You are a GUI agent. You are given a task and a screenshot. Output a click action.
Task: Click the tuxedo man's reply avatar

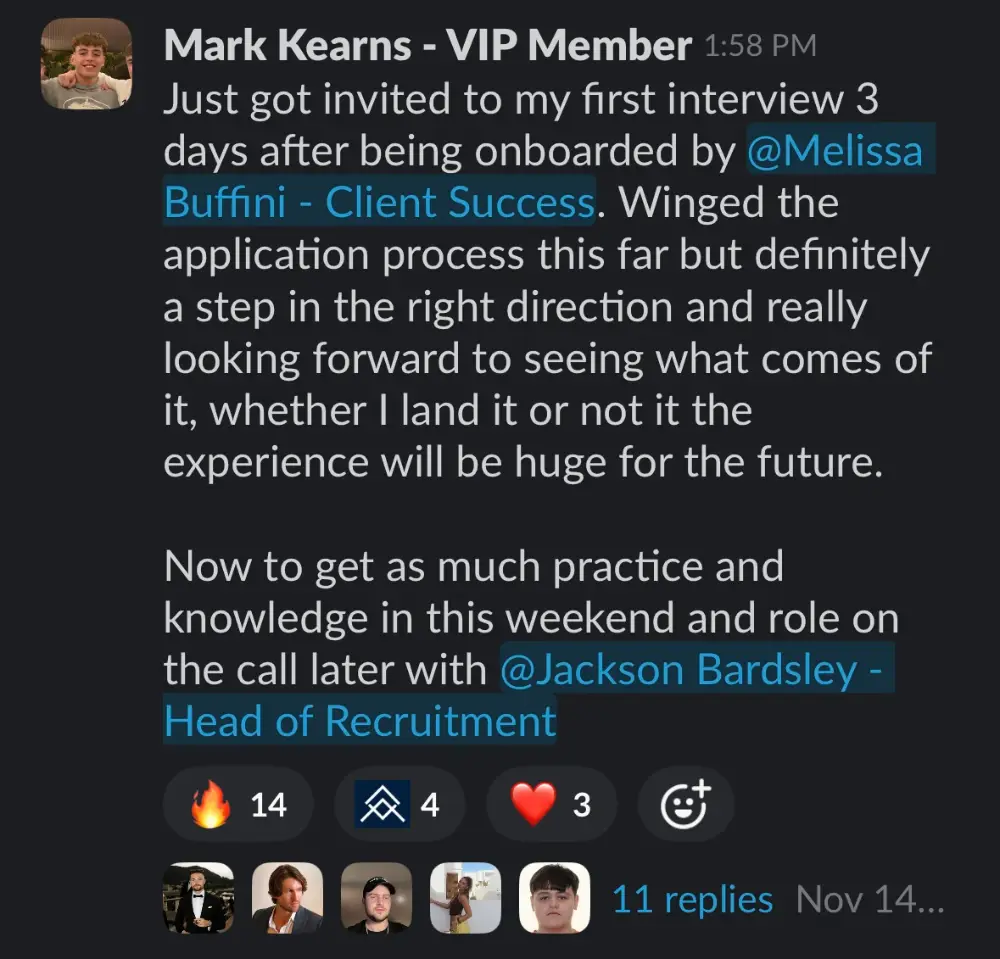[x=198, y=898]
